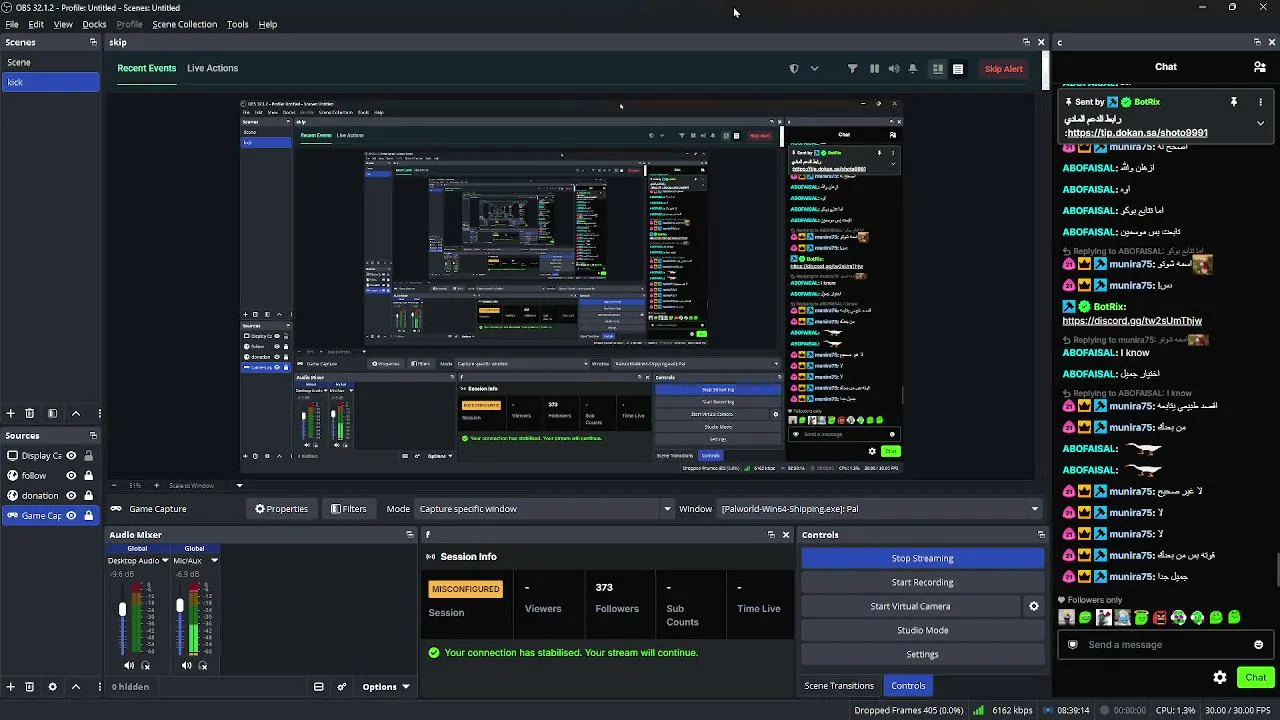This screenshot has height=720, width=1280.
Task: Skip the current alert
Action: (x=1003, y=69)
